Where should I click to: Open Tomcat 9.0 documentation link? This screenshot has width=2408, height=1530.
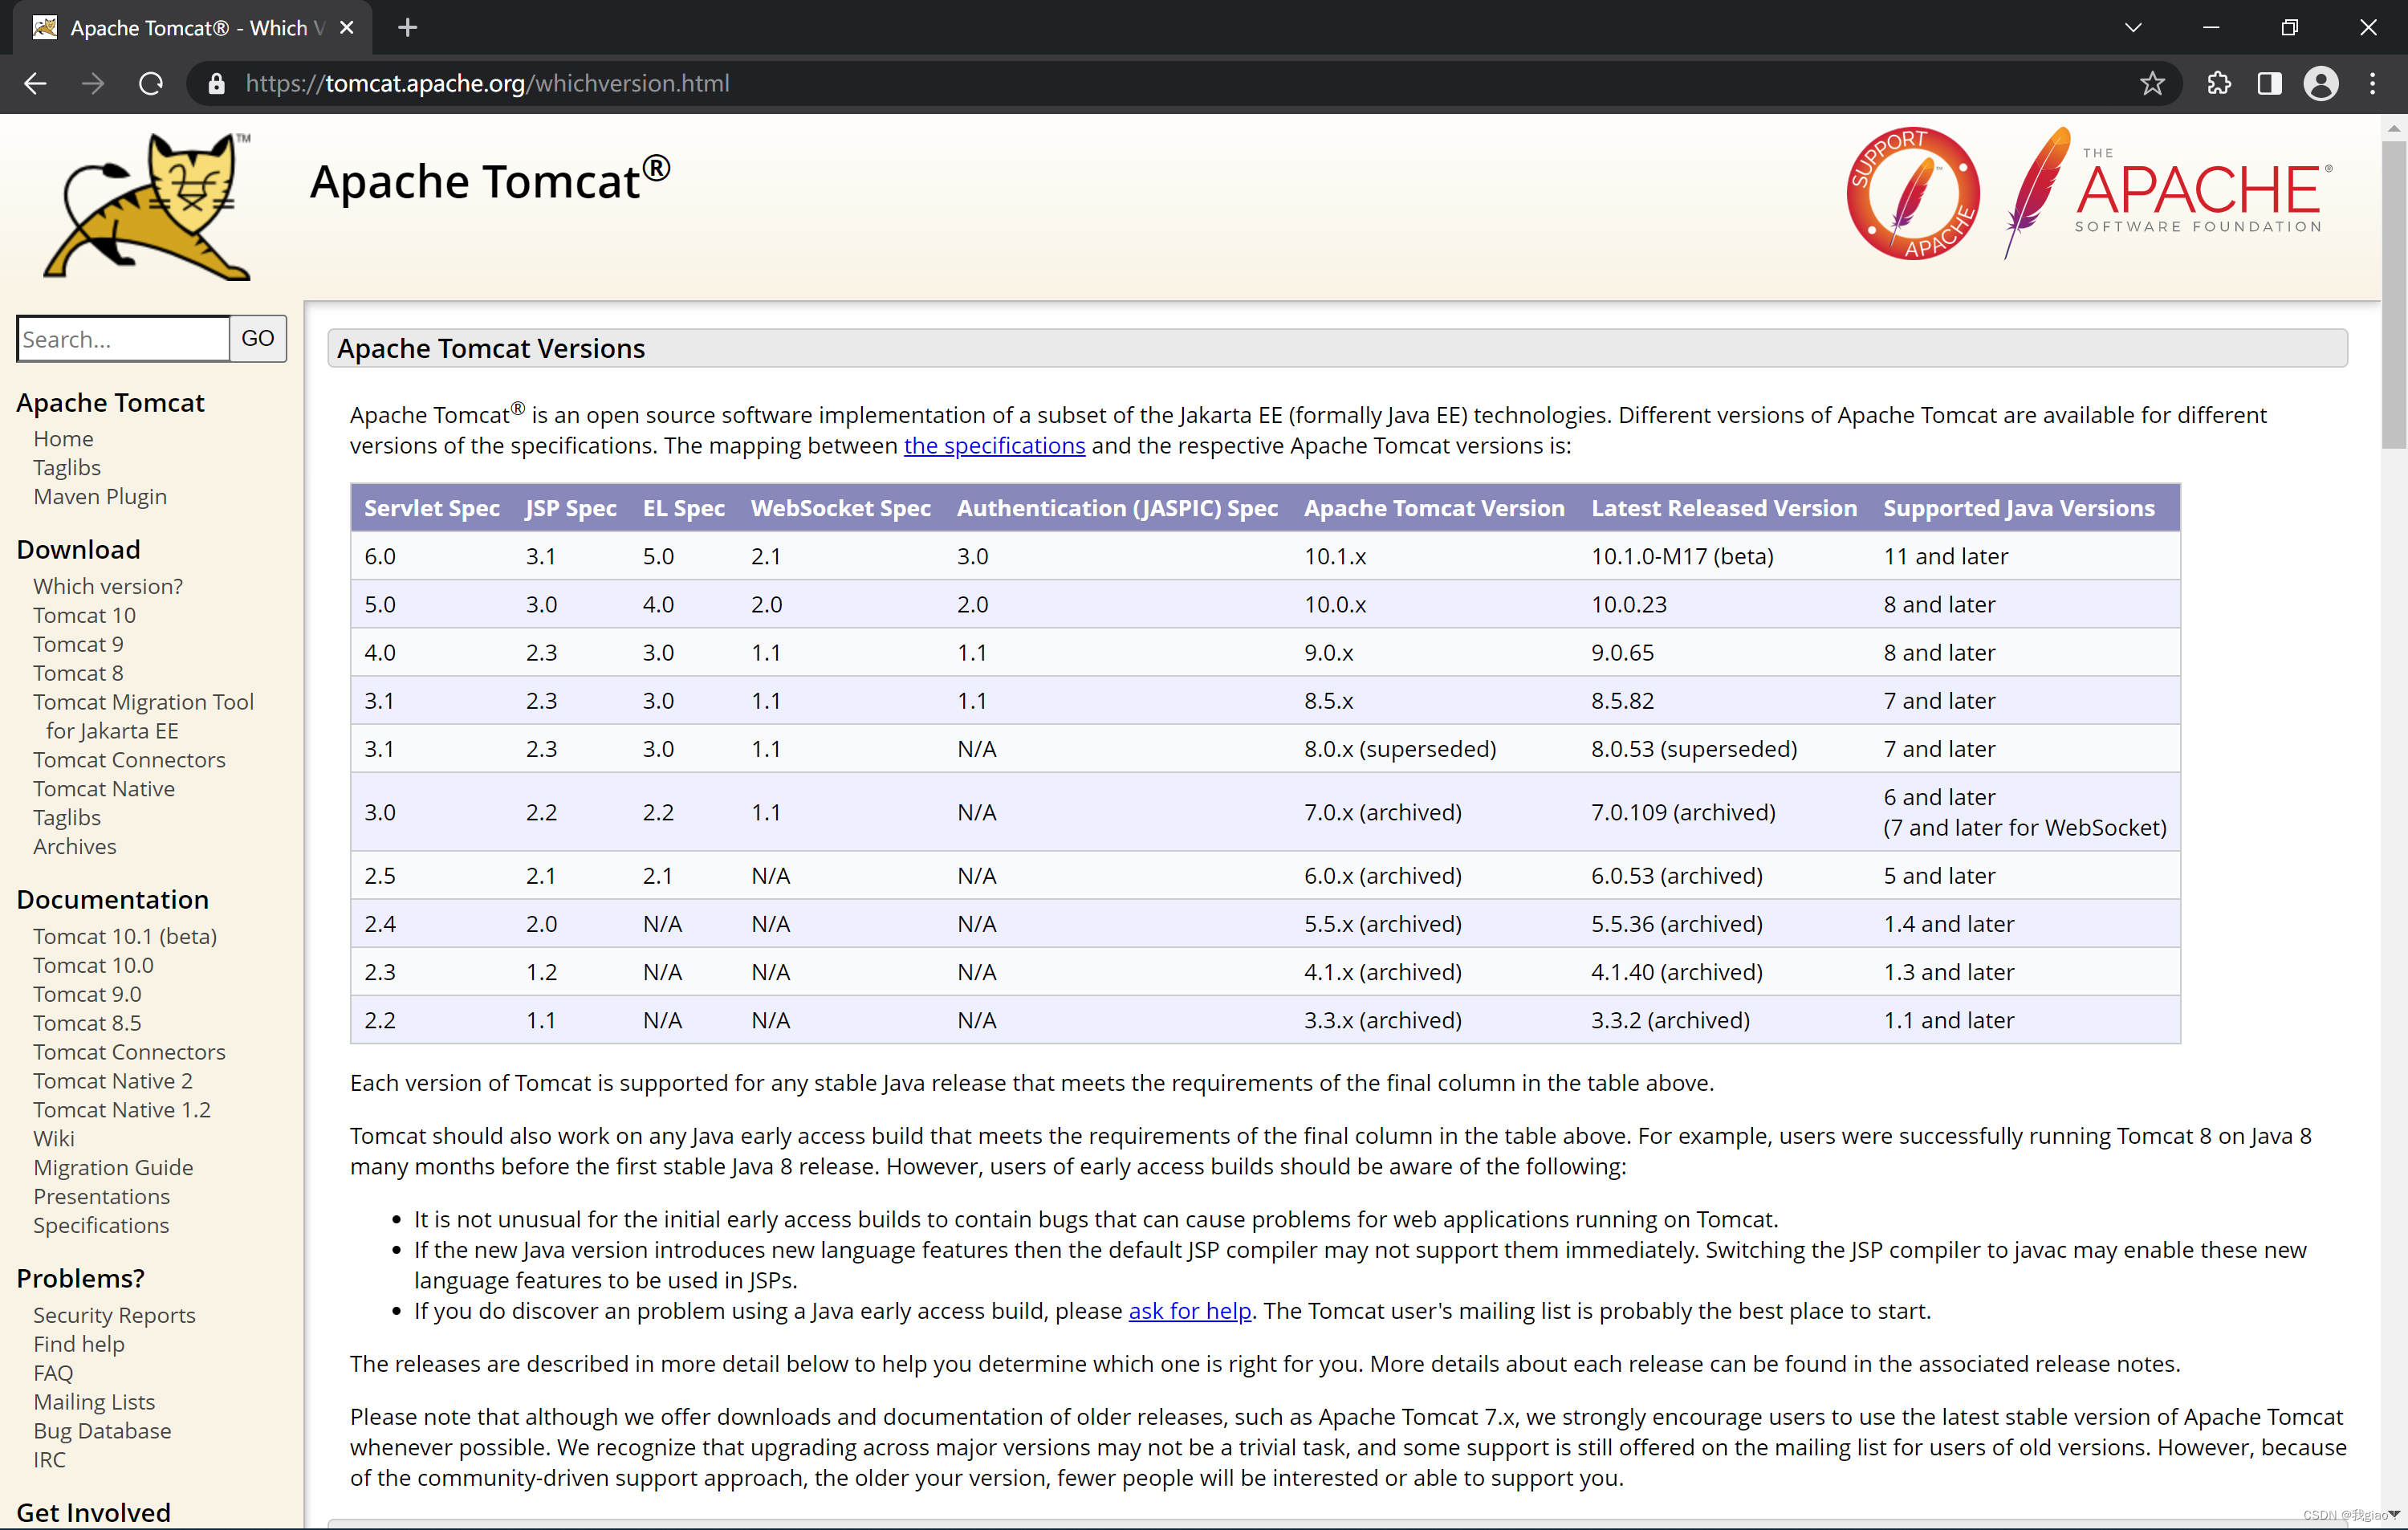[87, 996]
